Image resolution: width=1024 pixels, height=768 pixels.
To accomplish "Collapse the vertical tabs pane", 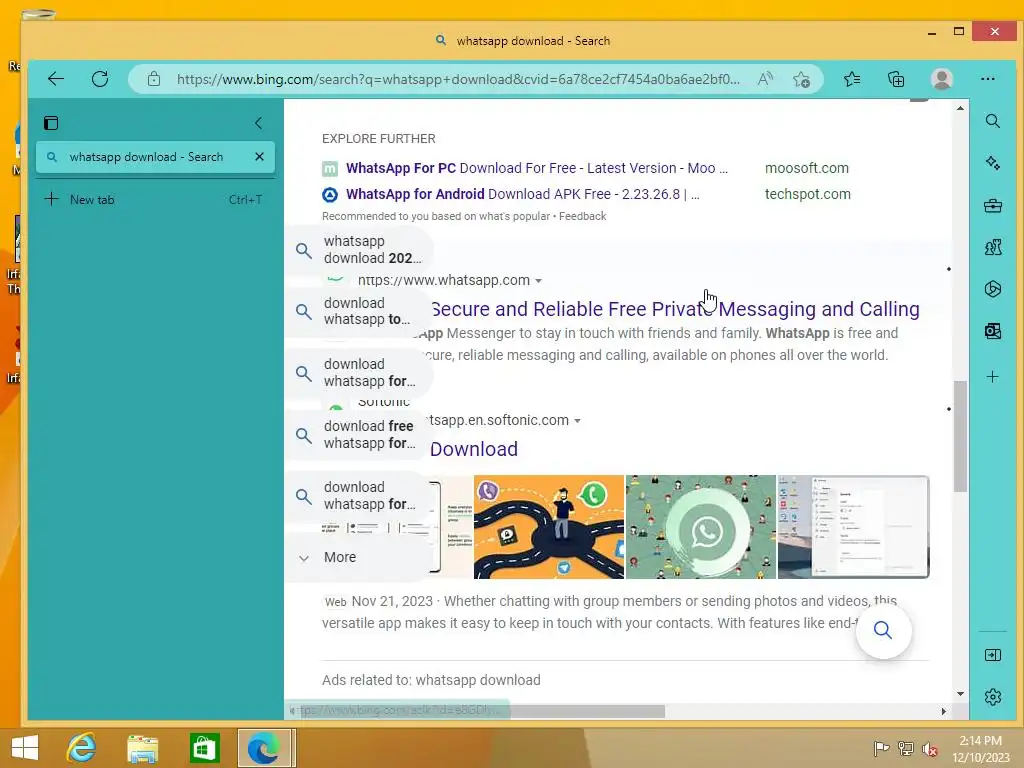I will (x=259, y=123).
